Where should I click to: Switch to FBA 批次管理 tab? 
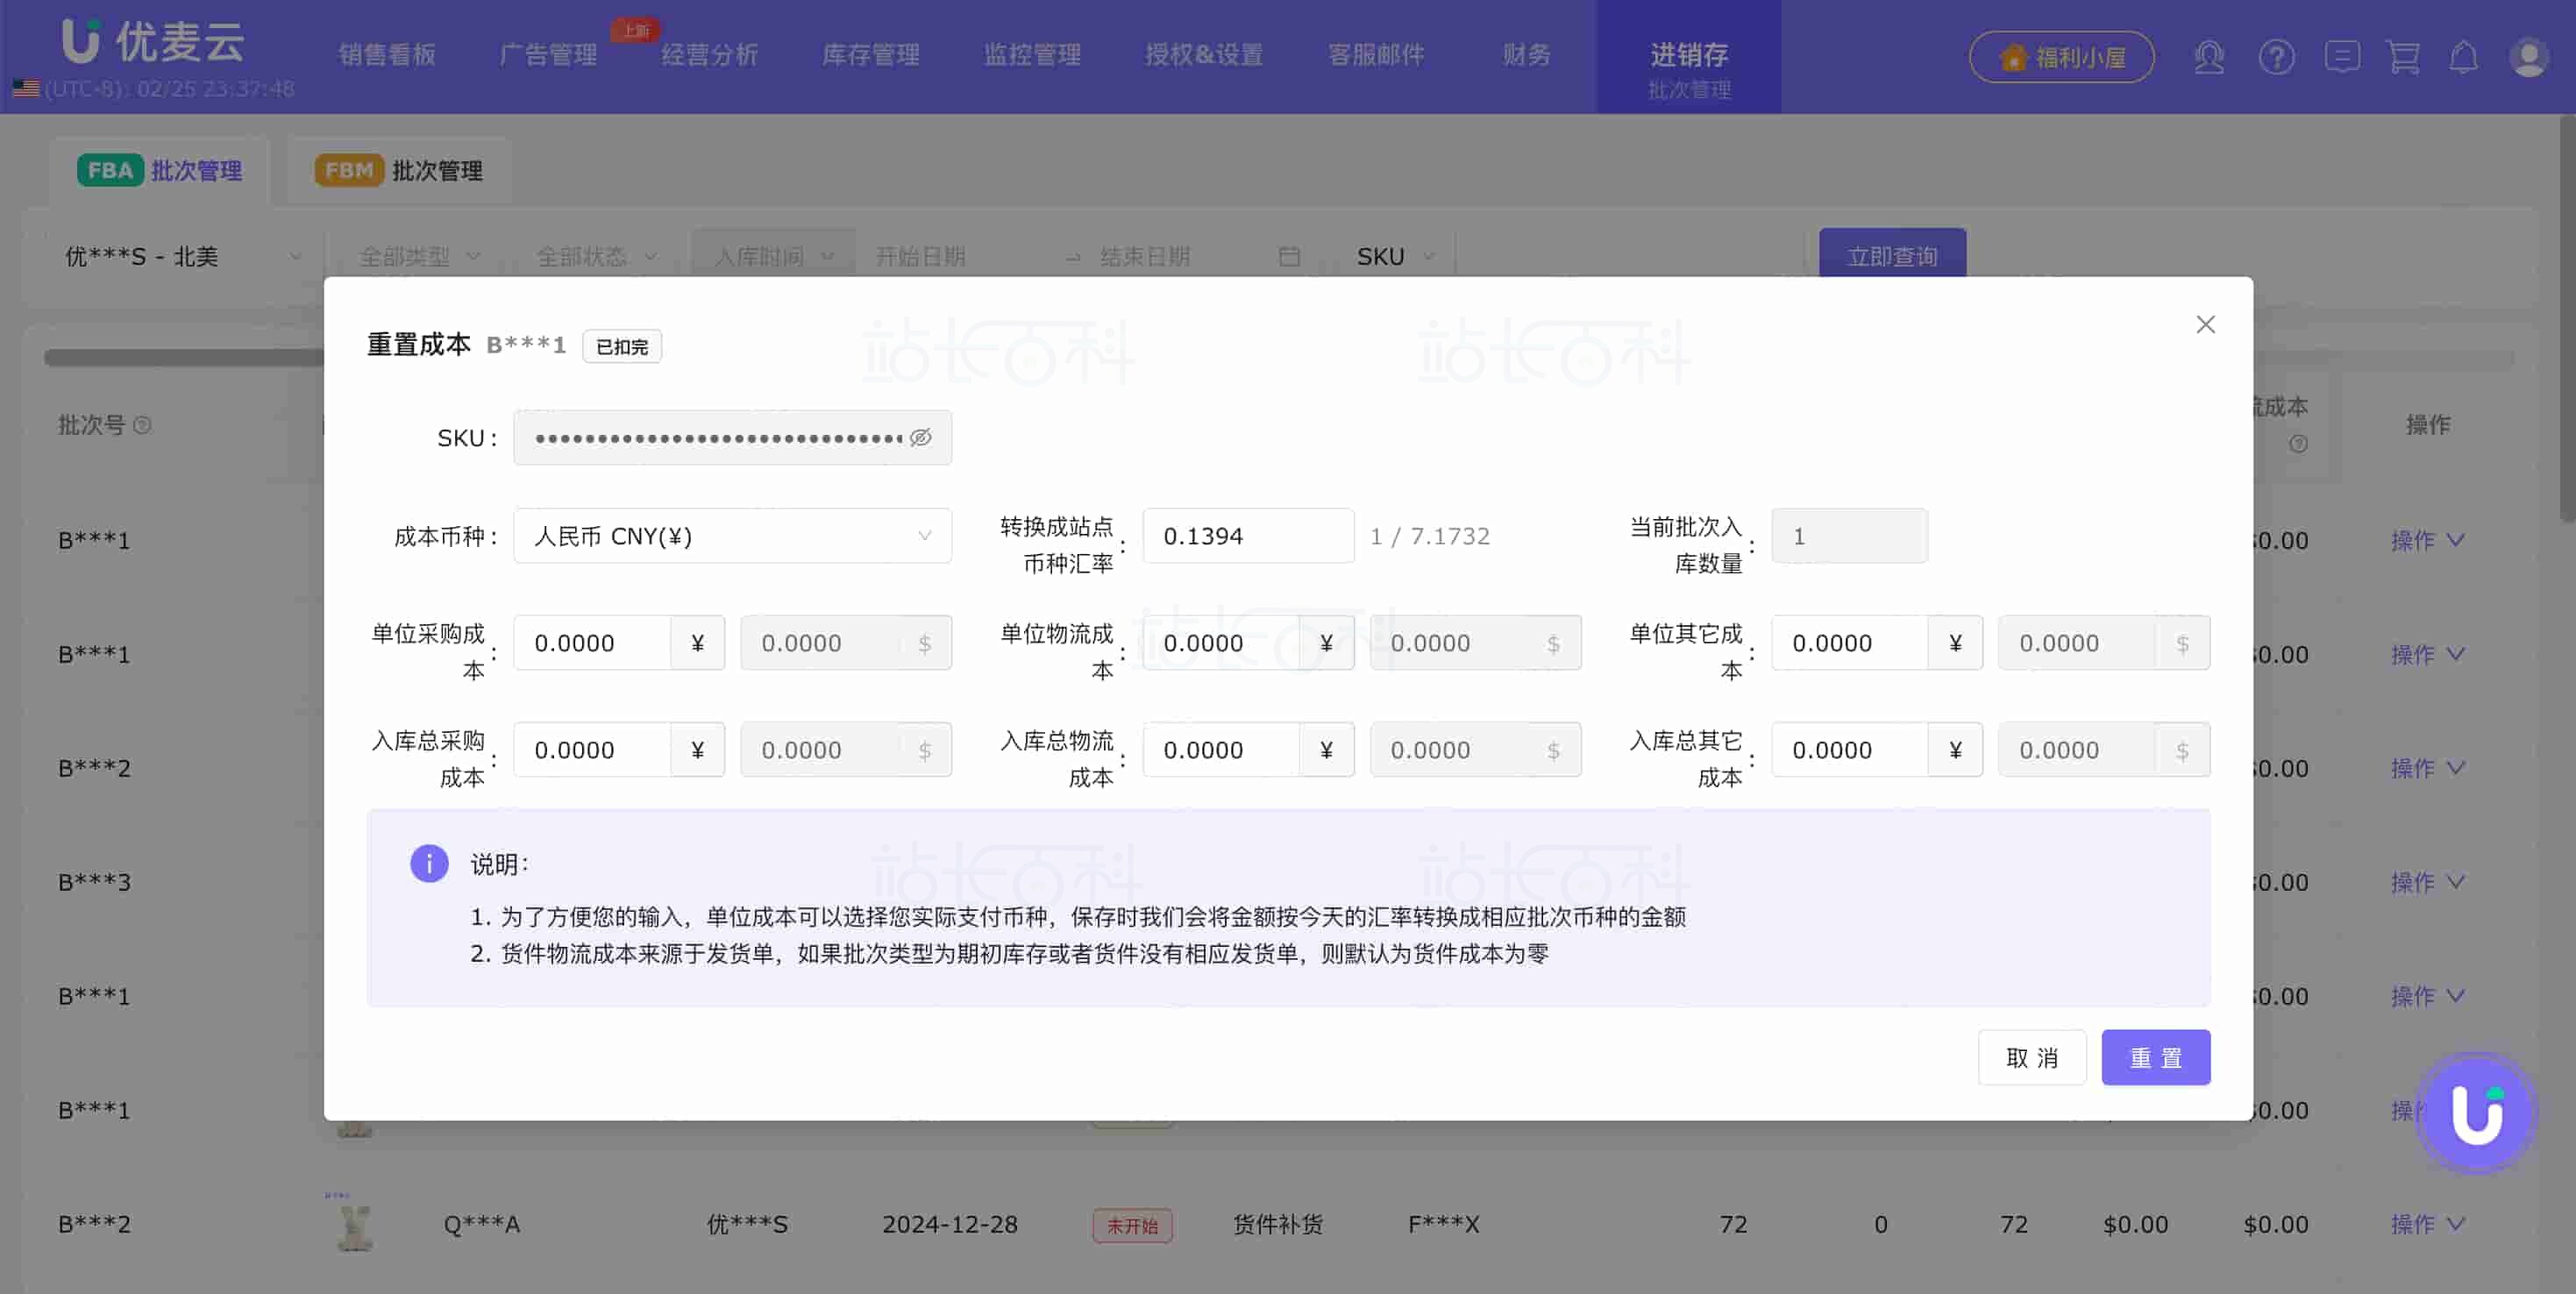point(160,171)
